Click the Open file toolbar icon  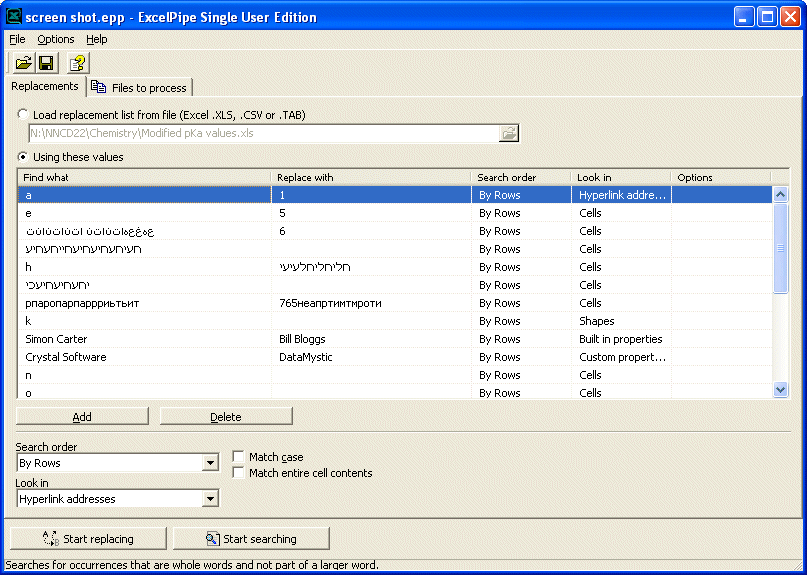click(23, 64)
